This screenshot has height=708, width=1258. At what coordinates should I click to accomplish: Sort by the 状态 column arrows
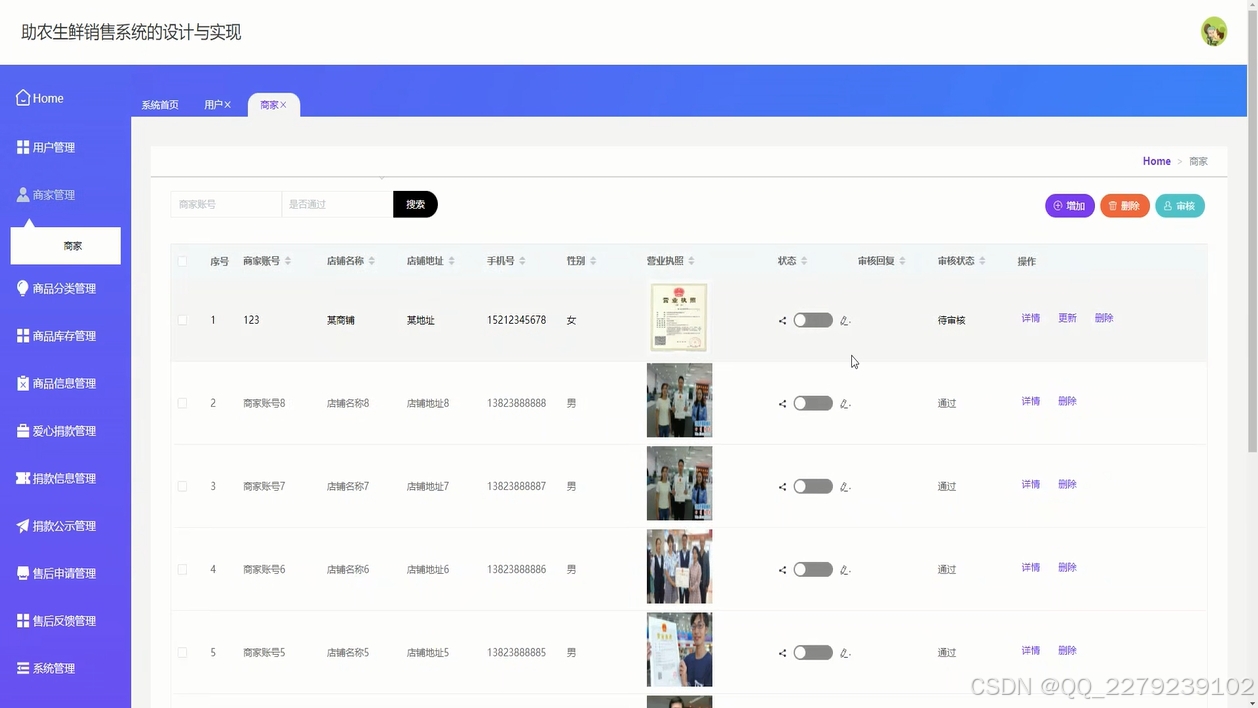[x=804, y=261]
